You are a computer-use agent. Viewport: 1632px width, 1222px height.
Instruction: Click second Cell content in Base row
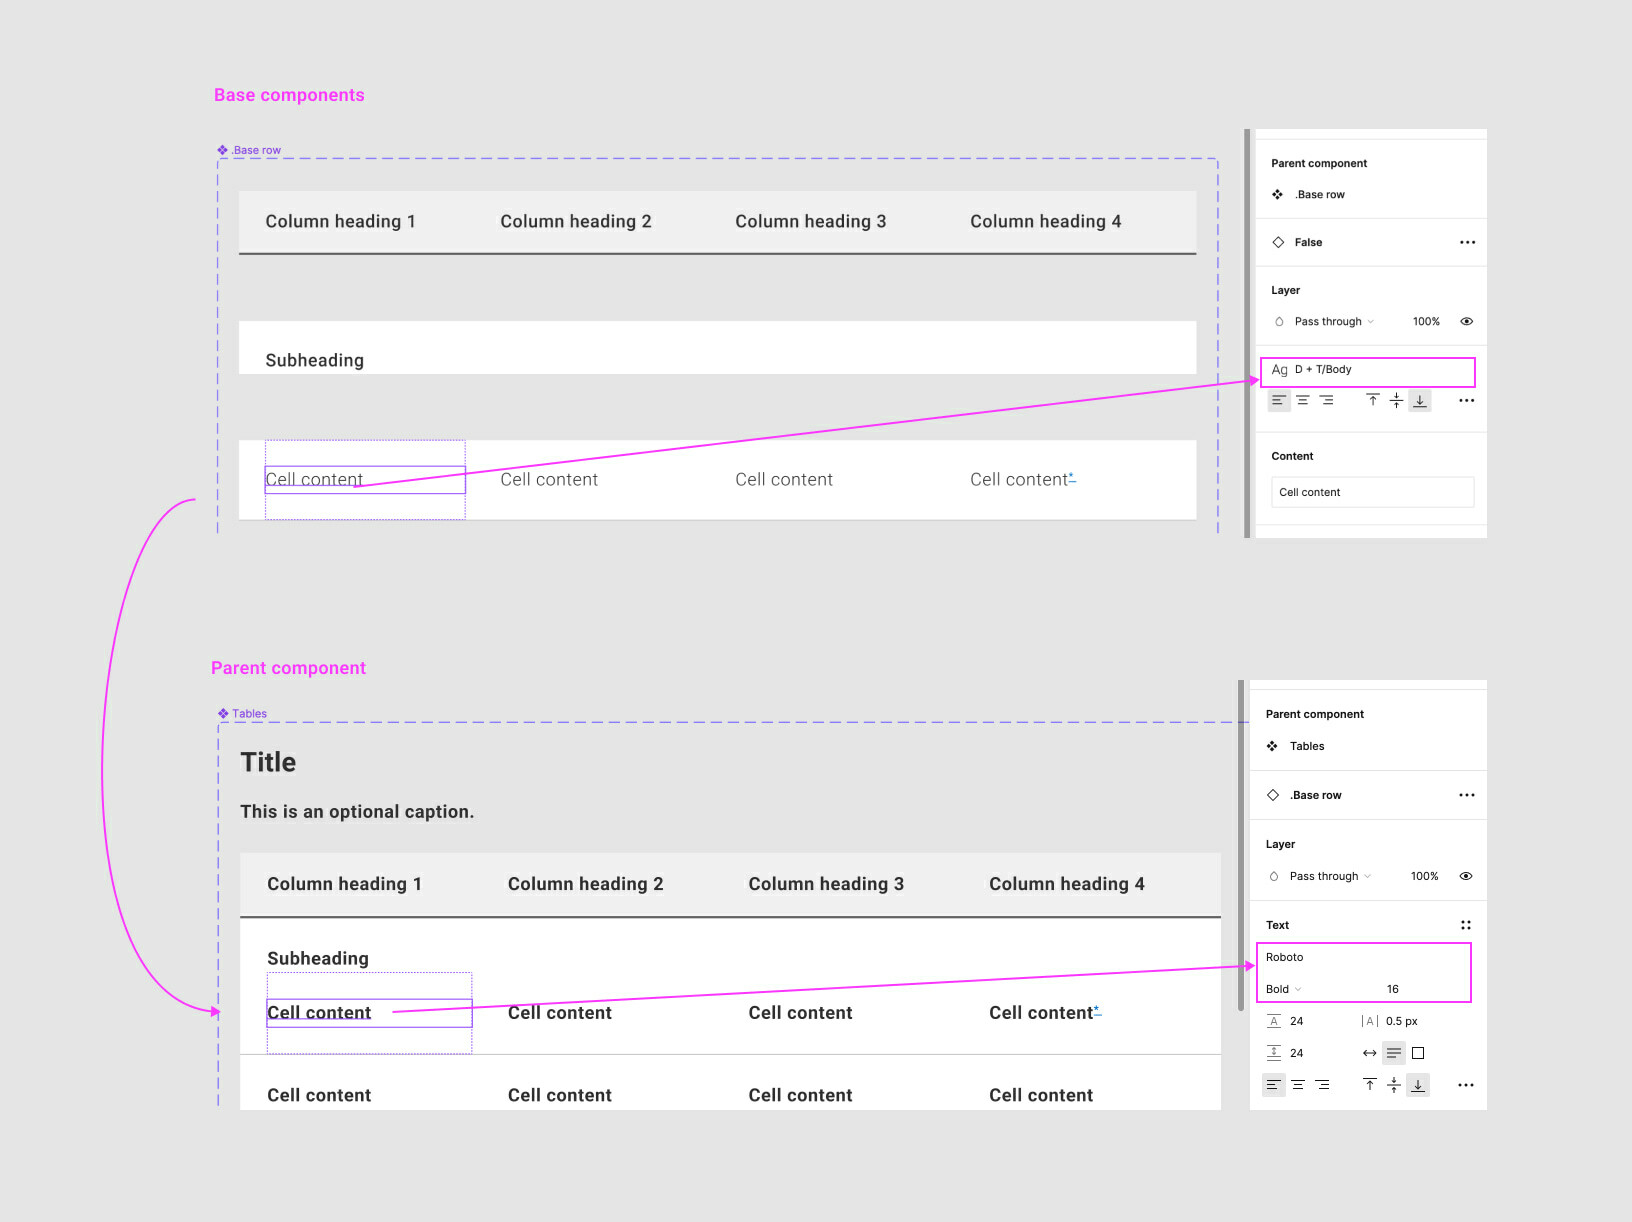(x=549, y=480)
